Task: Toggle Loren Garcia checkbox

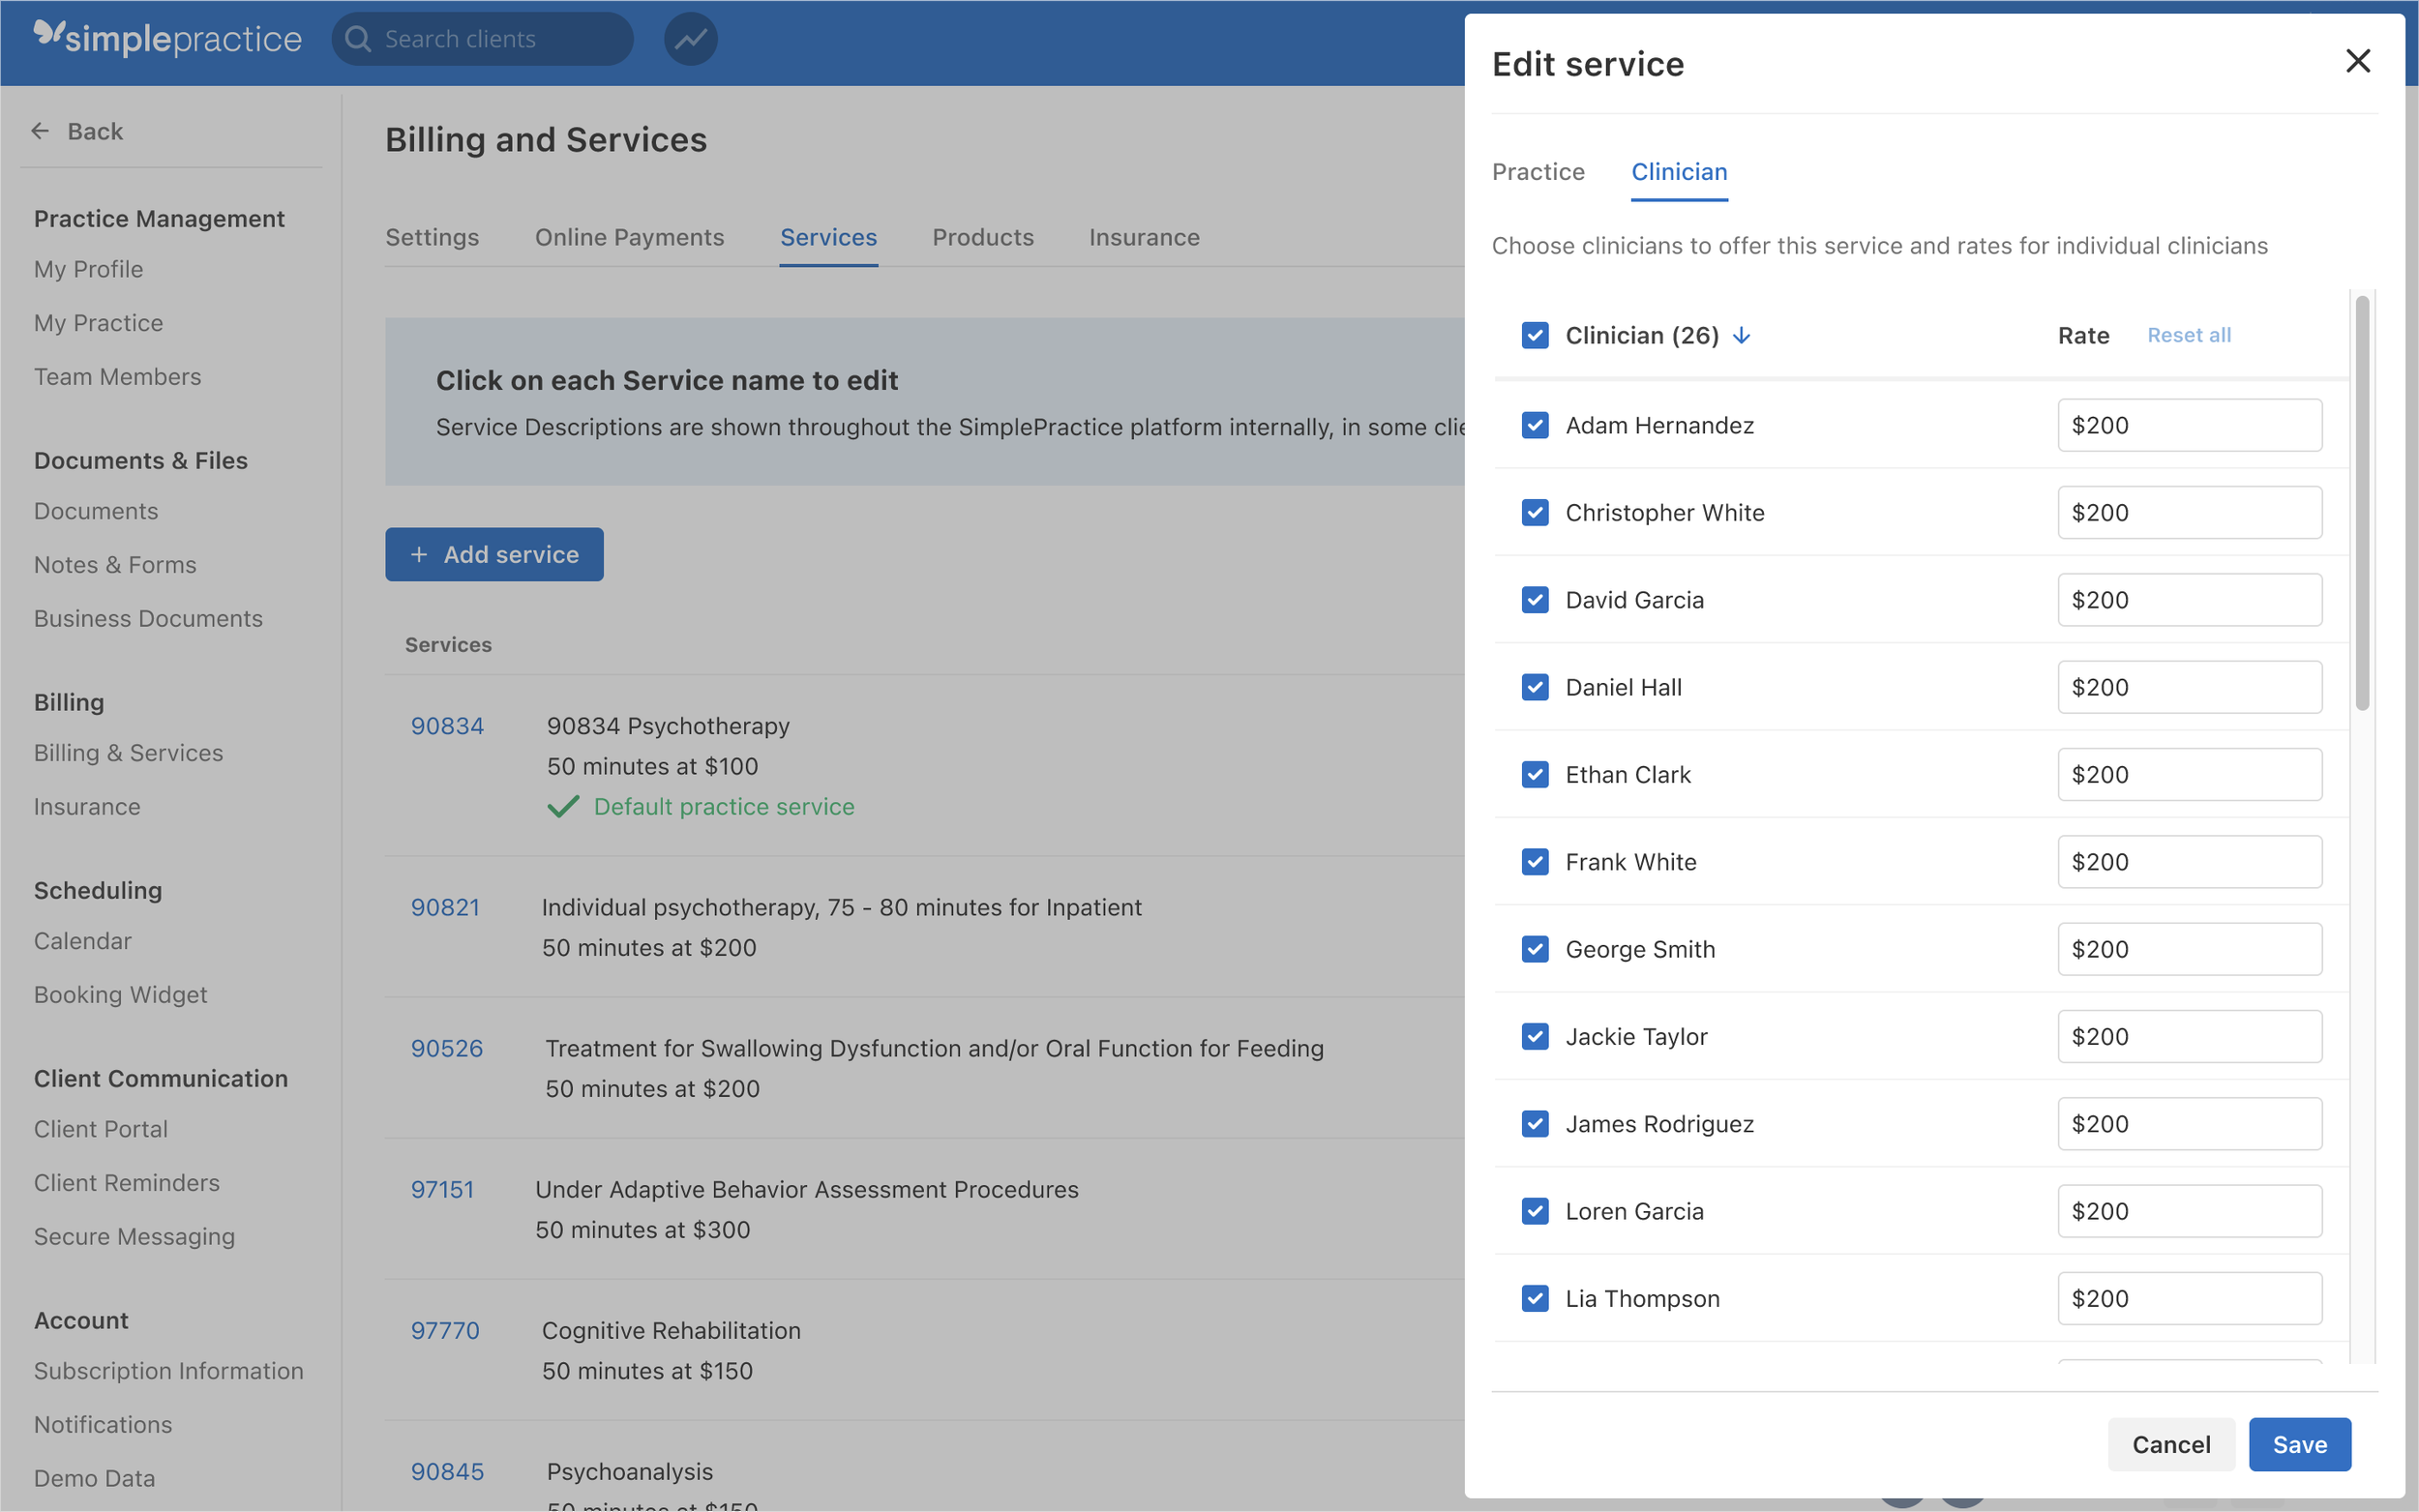Action: (x=1535, y=1211)
